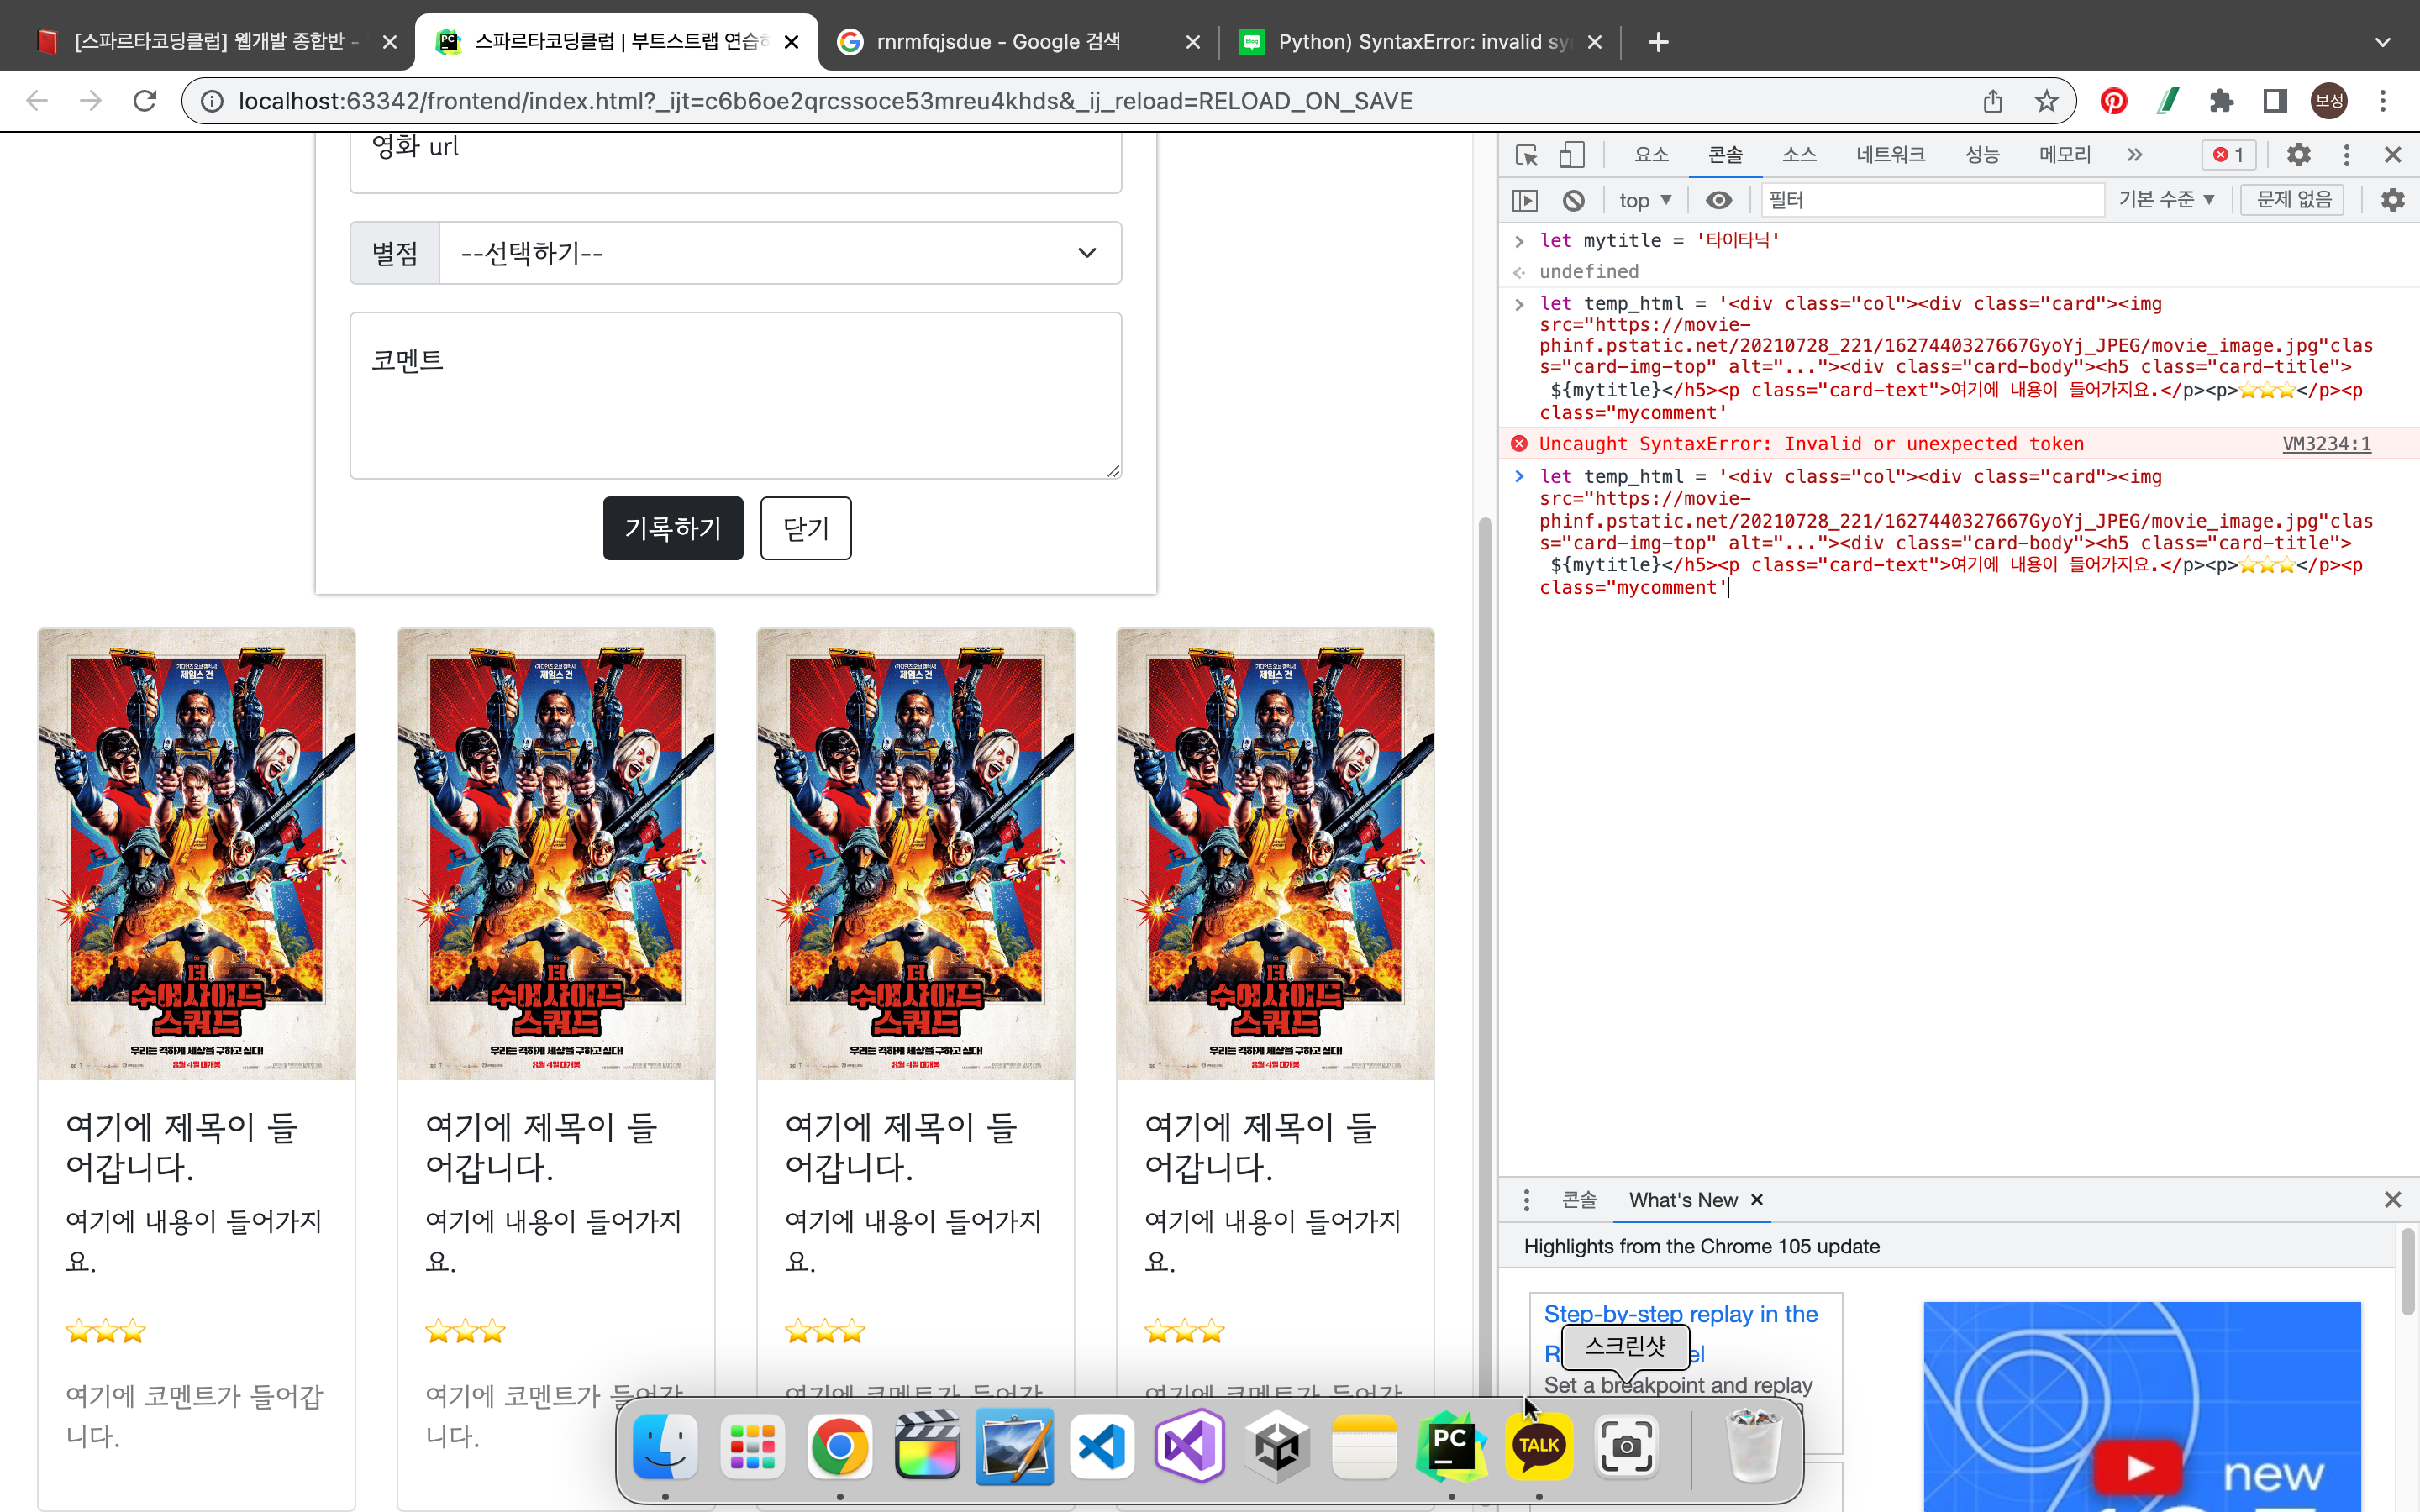The width and height of the screenshot is (2420, 1512).
Task: Open DevTools settings gear
Action: (2298, 155)
